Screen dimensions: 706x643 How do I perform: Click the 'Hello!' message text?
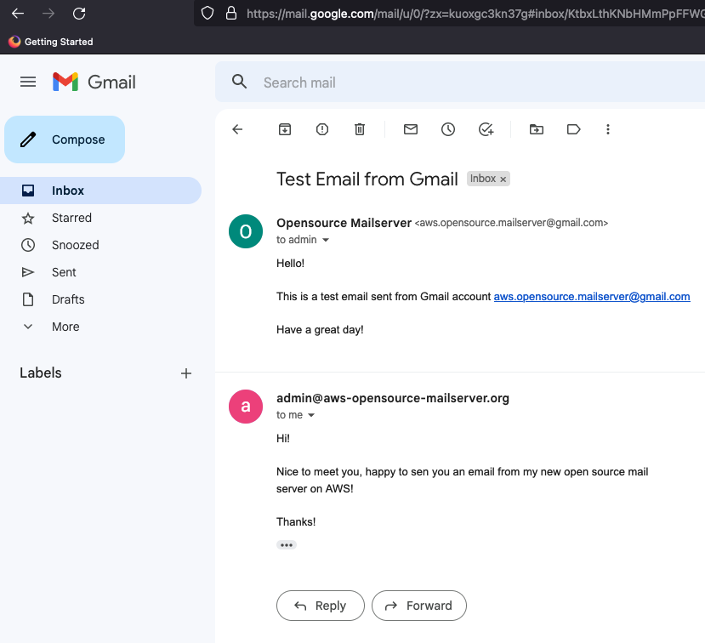coord(290,263)
